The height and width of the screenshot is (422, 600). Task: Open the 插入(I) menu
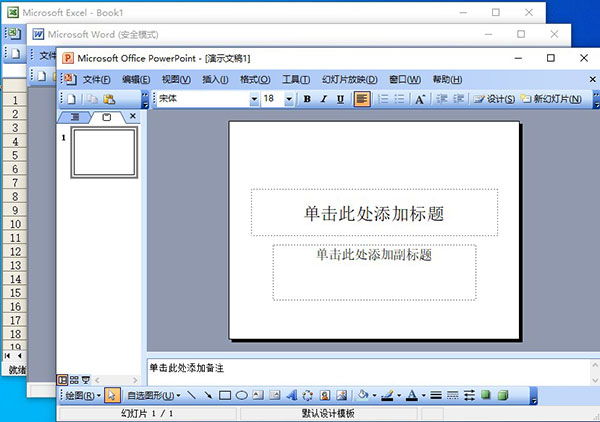[x=215, y=80]
